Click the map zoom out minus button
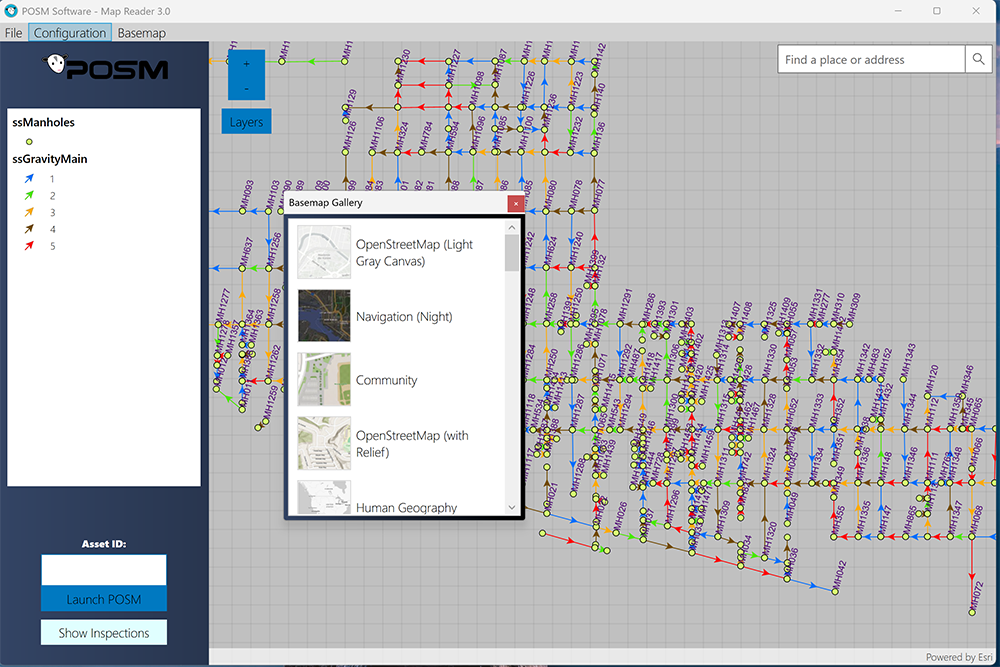The height and width of the screenshot is (667, 1000). [x=246, y=89]
